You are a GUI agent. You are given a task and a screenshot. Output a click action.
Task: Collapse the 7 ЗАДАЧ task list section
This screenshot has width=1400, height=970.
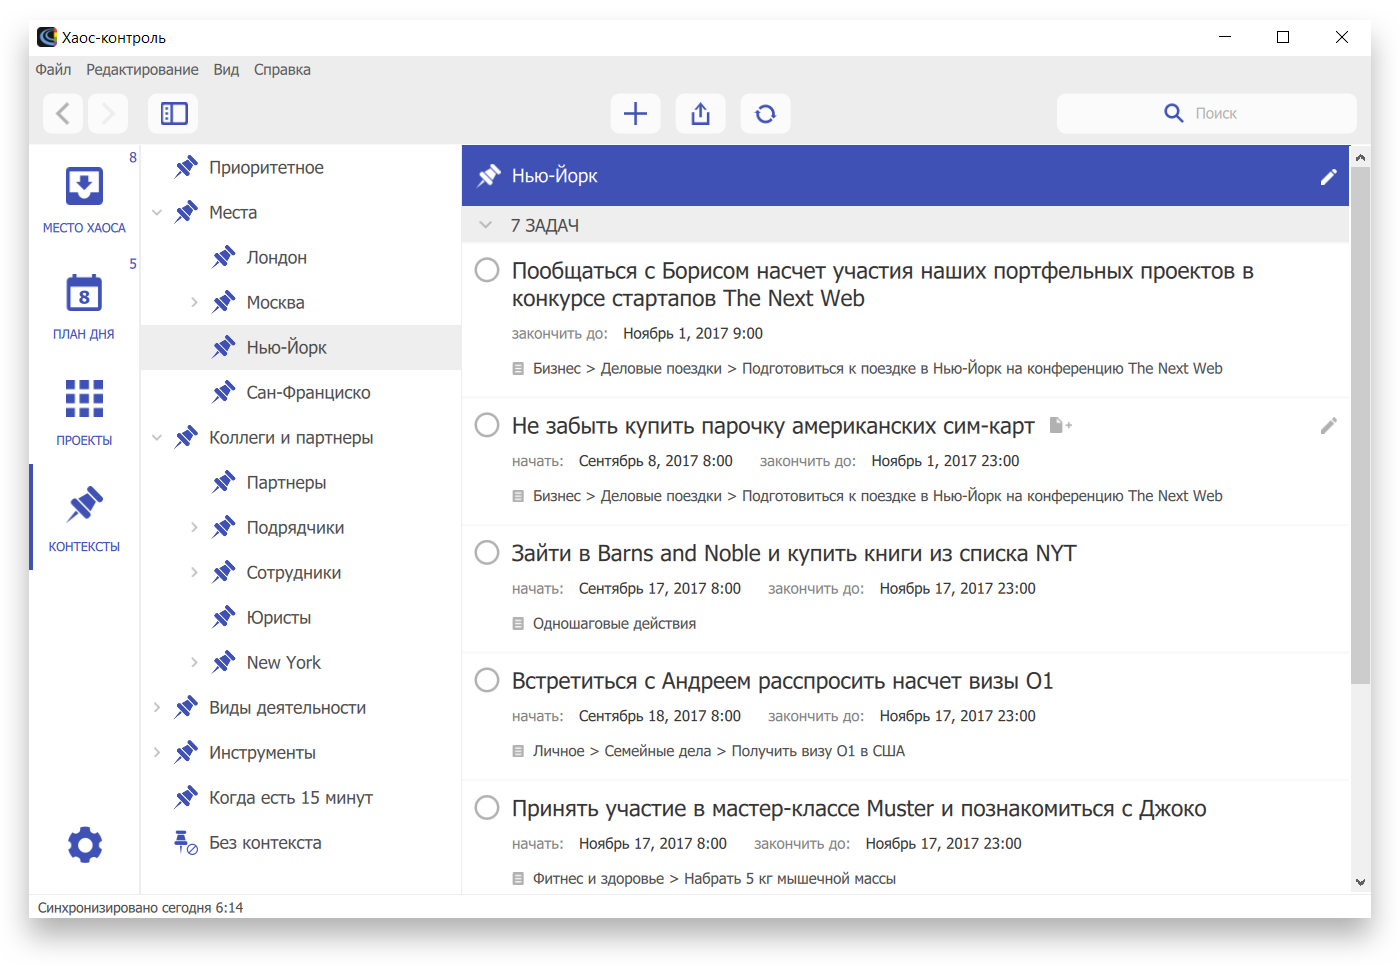(486, 225)
